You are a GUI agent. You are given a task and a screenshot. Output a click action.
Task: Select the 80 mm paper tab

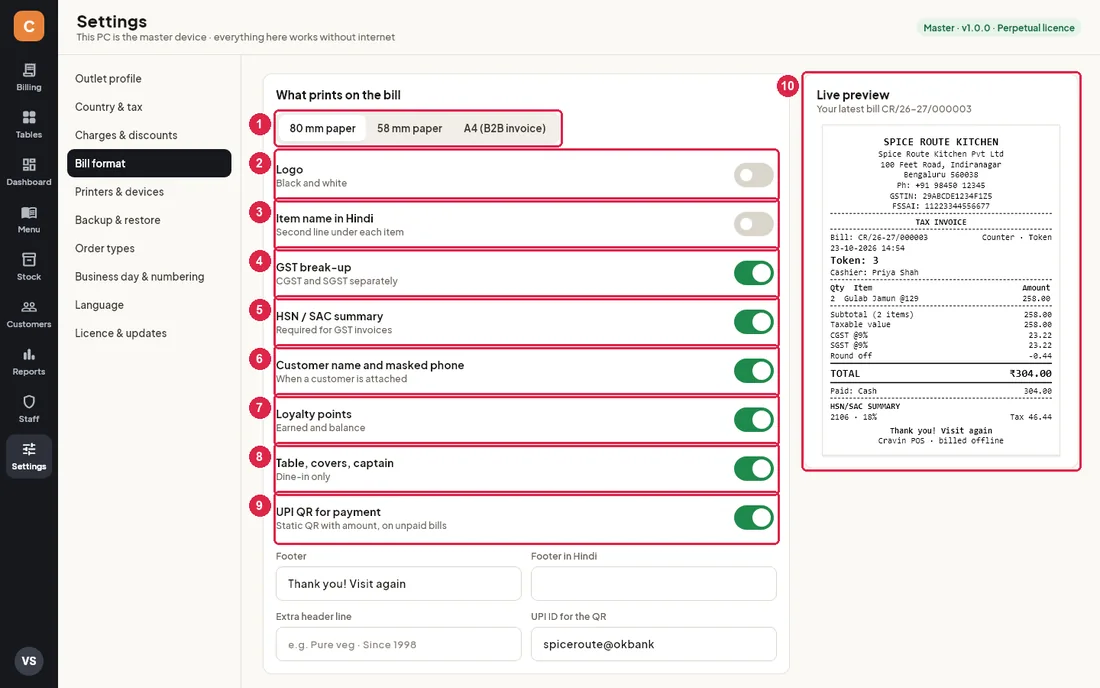point(323,128)
